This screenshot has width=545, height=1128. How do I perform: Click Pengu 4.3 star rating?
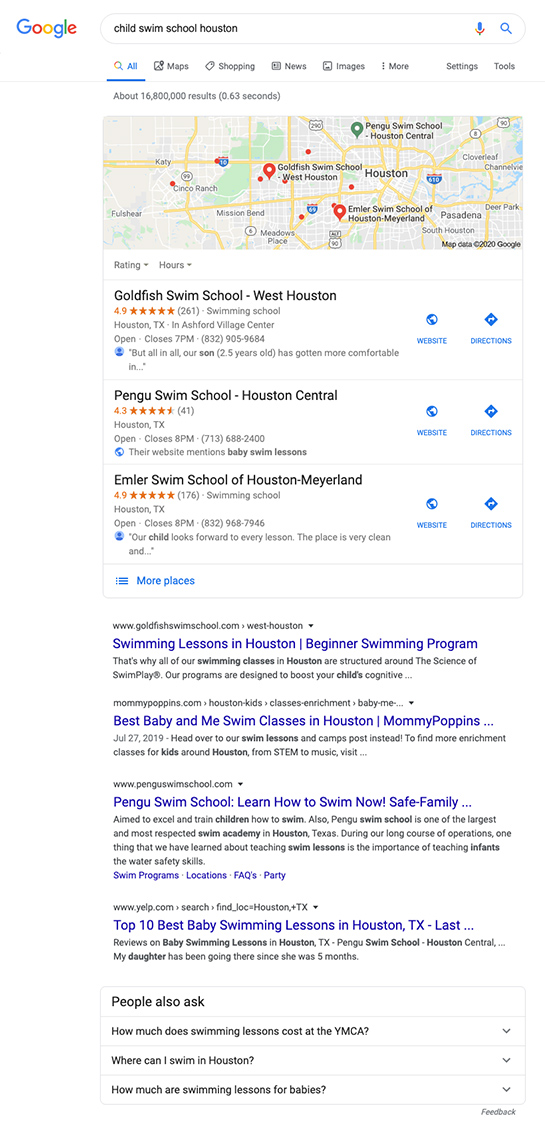pos(144,411)
